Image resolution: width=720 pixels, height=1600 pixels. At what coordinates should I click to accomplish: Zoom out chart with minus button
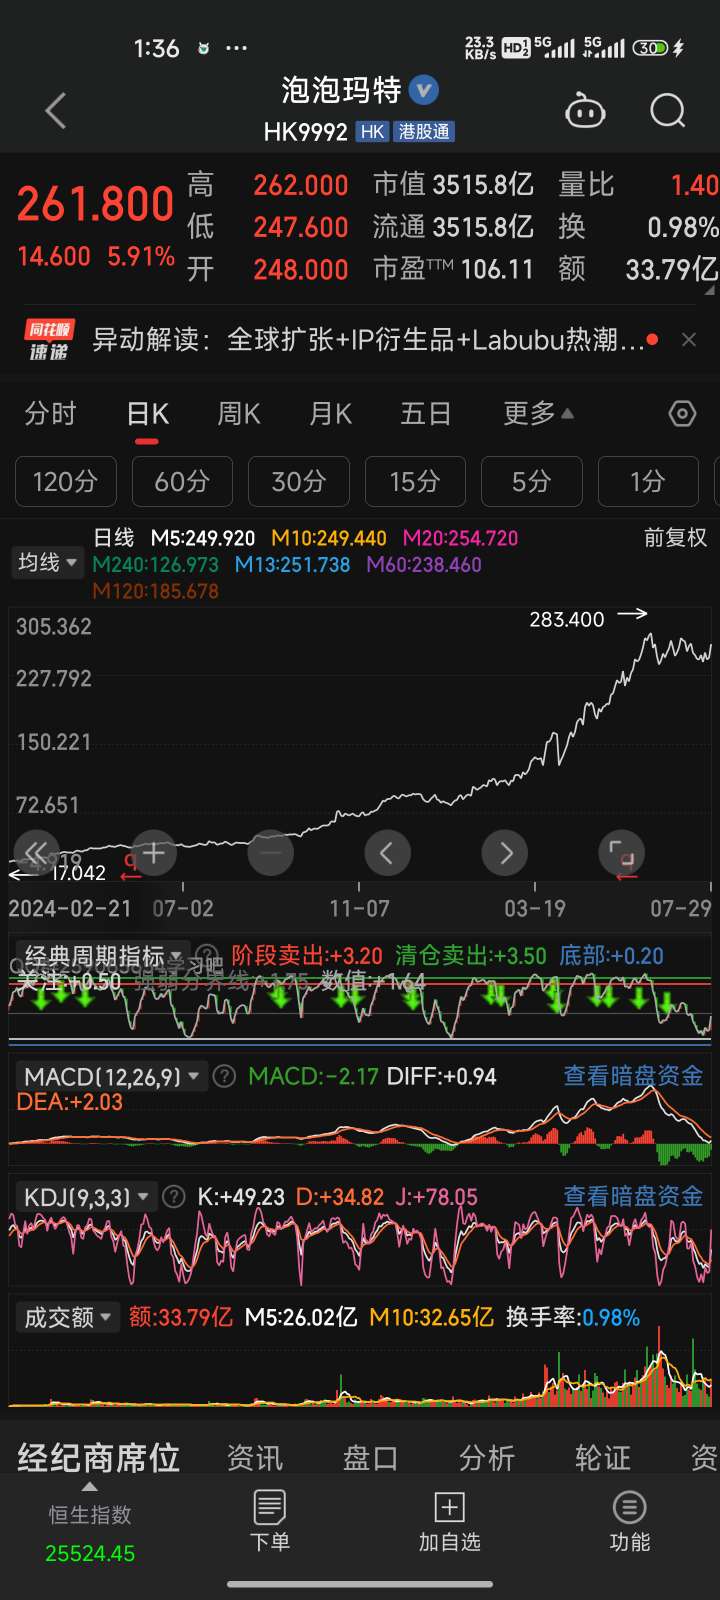[x=270, y=853]
